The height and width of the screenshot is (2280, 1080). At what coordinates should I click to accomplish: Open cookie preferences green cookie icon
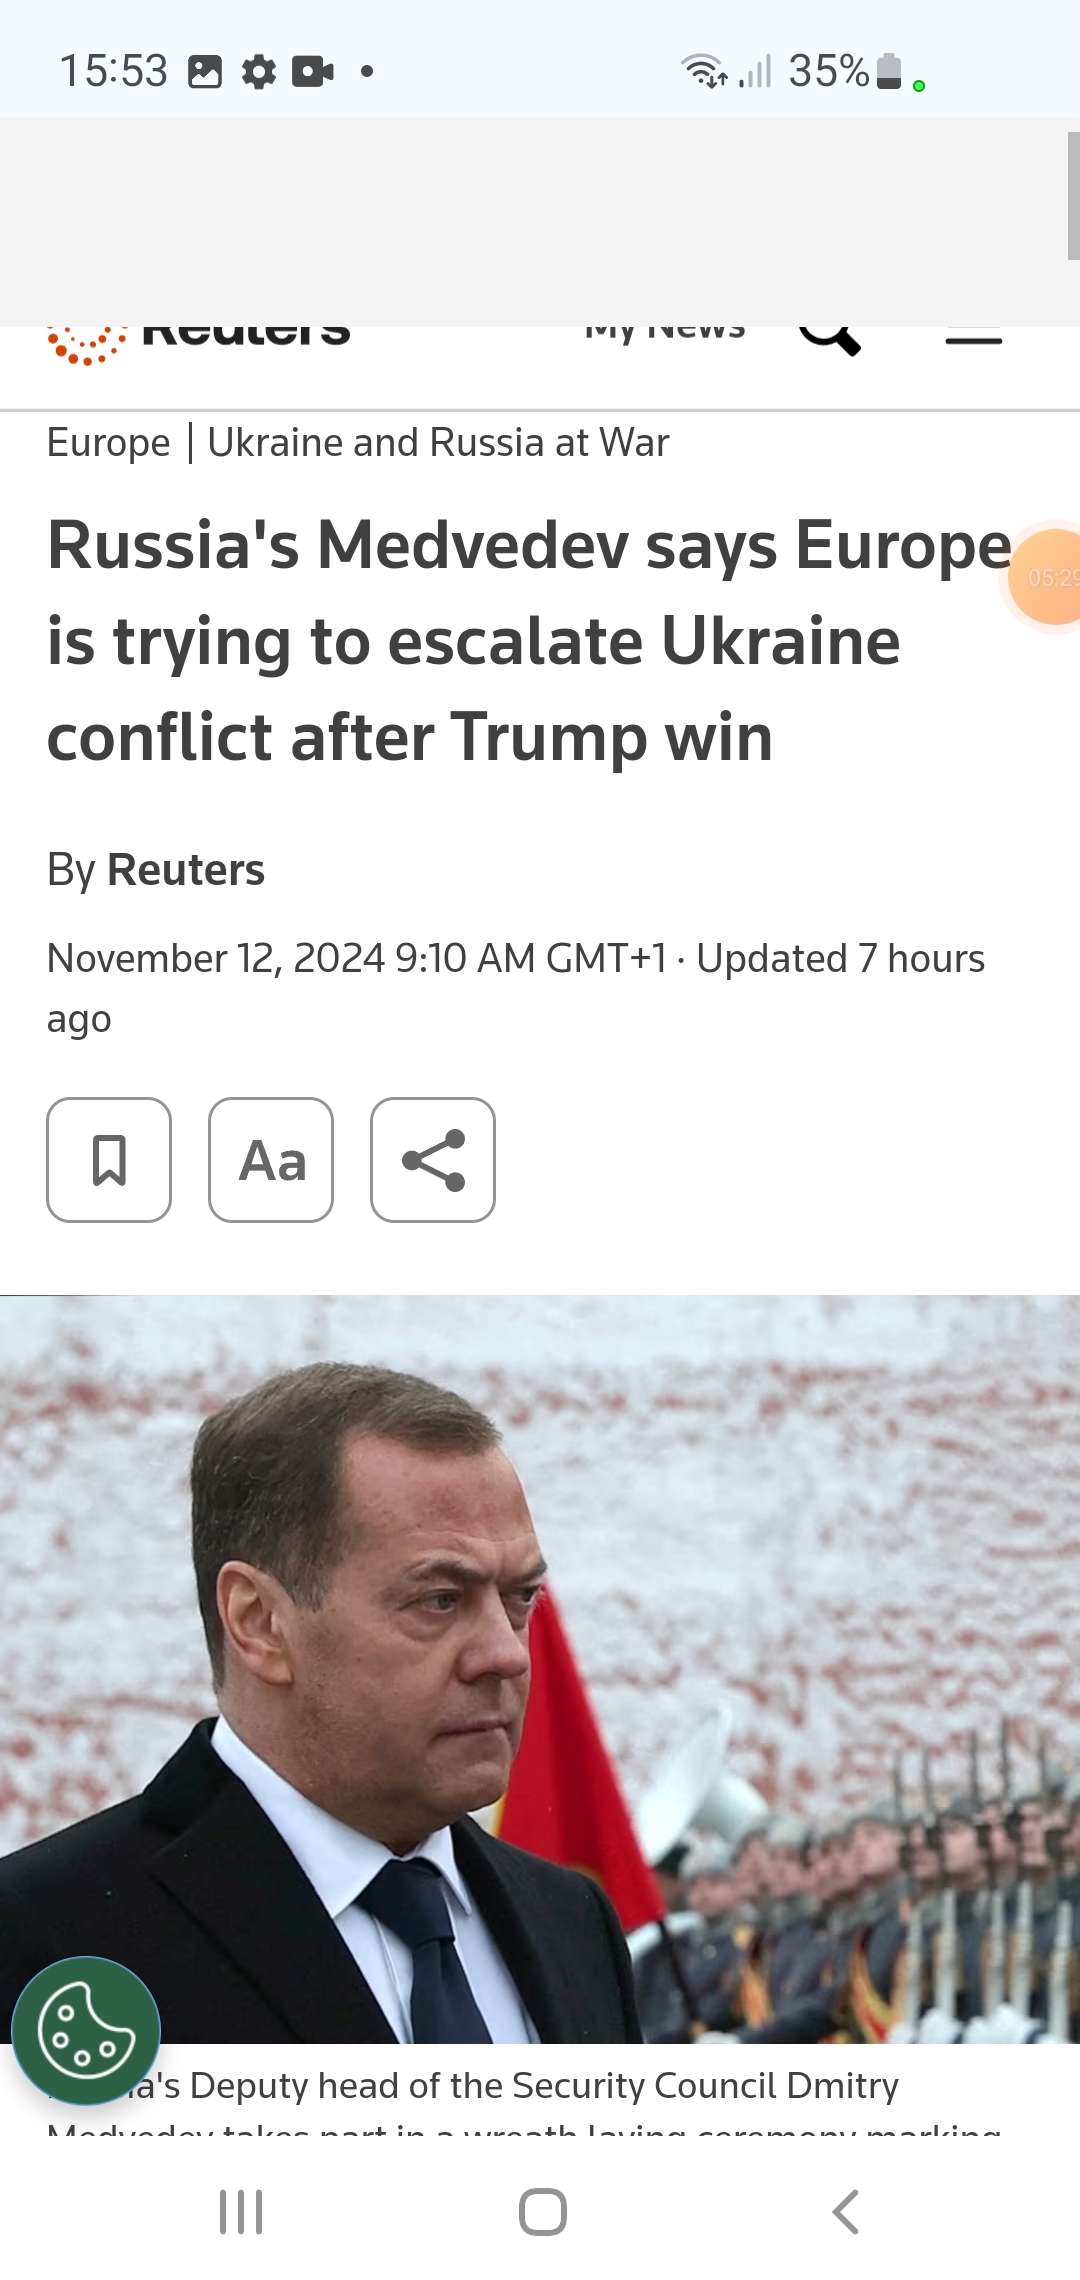point(86,2031)
